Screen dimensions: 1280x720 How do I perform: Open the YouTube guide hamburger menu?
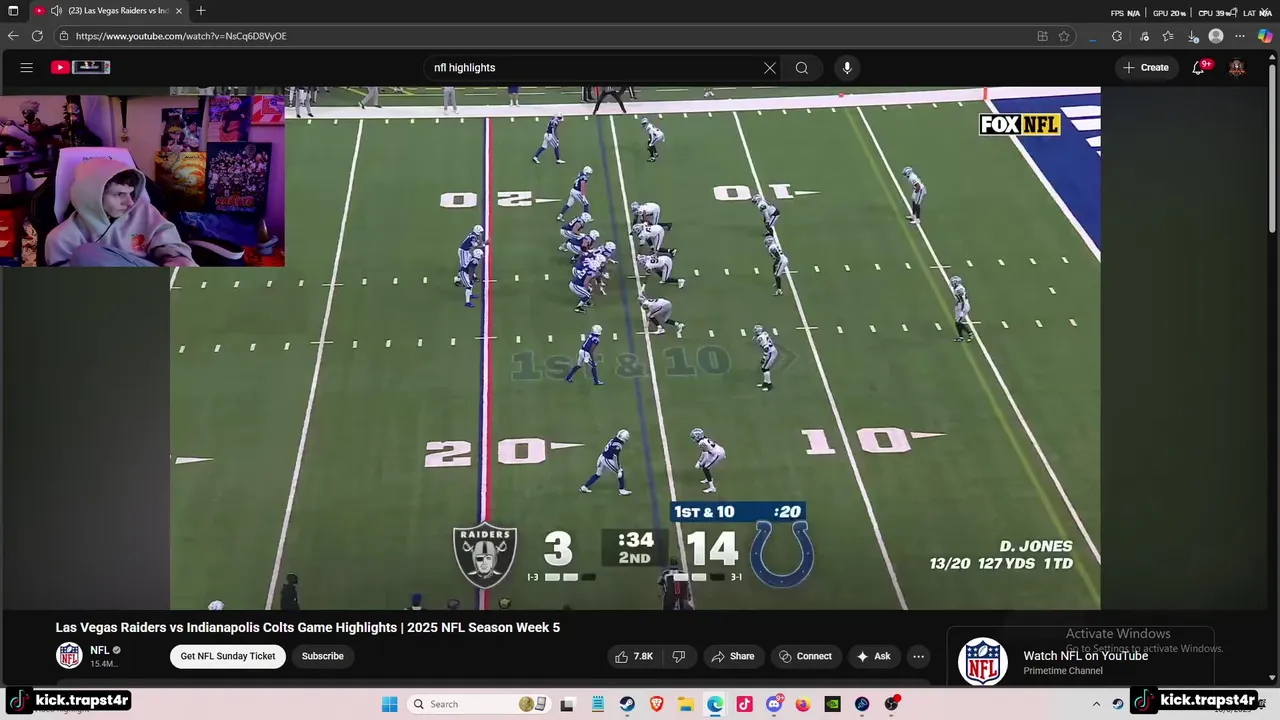[27, 67]
